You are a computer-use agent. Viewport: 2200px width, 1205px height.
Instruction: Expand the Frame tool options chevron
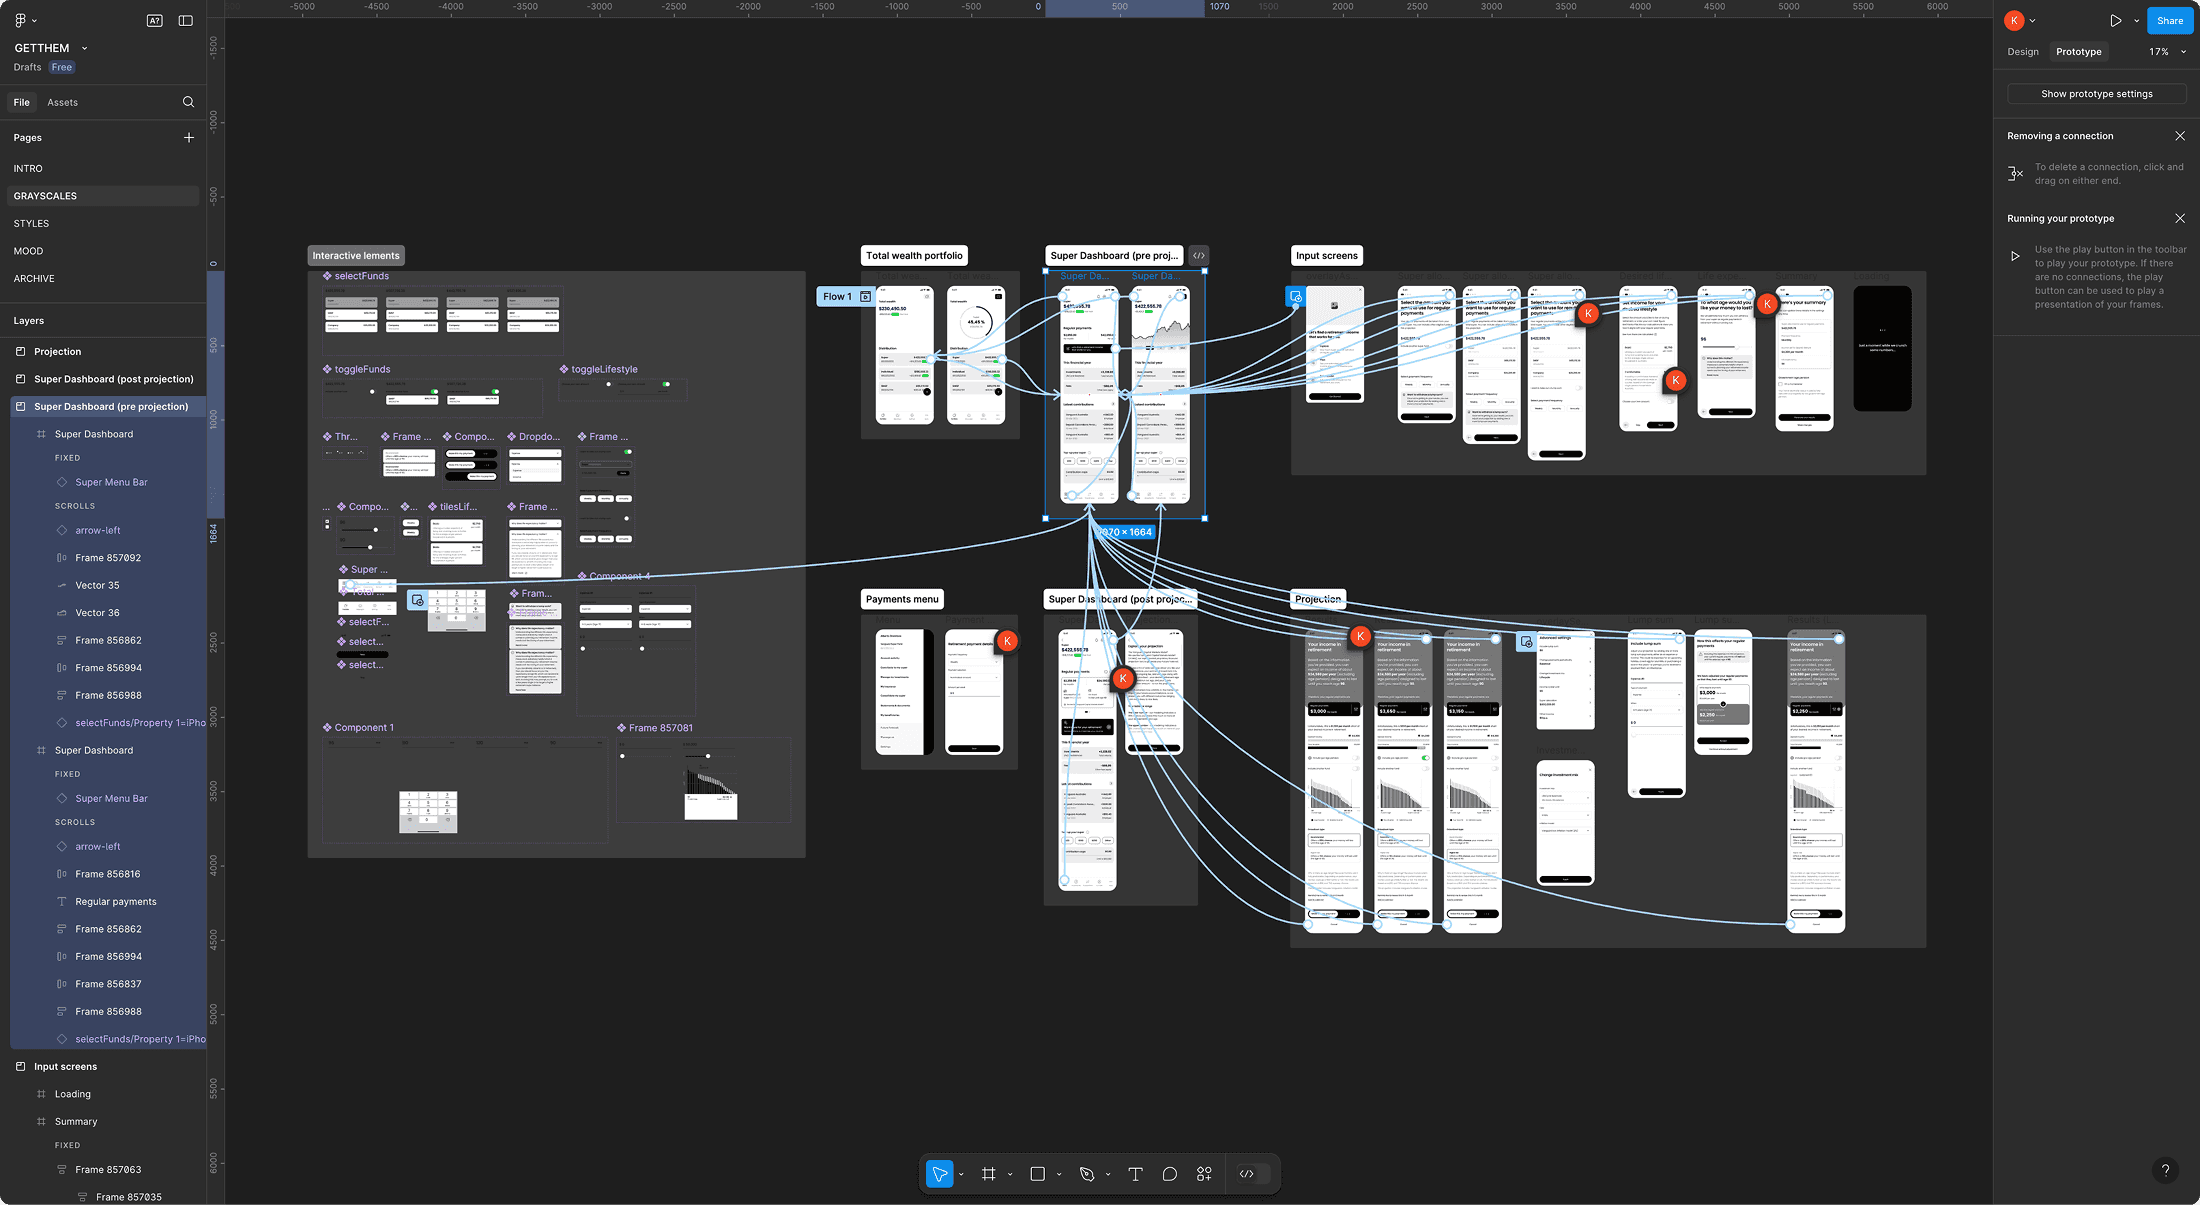pos(1010,1174)
